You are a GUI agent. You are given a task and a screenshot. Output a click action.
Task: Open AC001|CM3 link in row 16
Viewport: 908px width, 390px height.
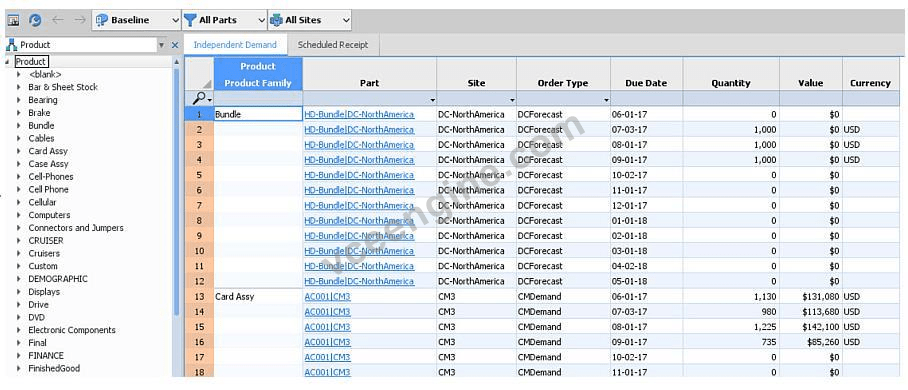327,342
